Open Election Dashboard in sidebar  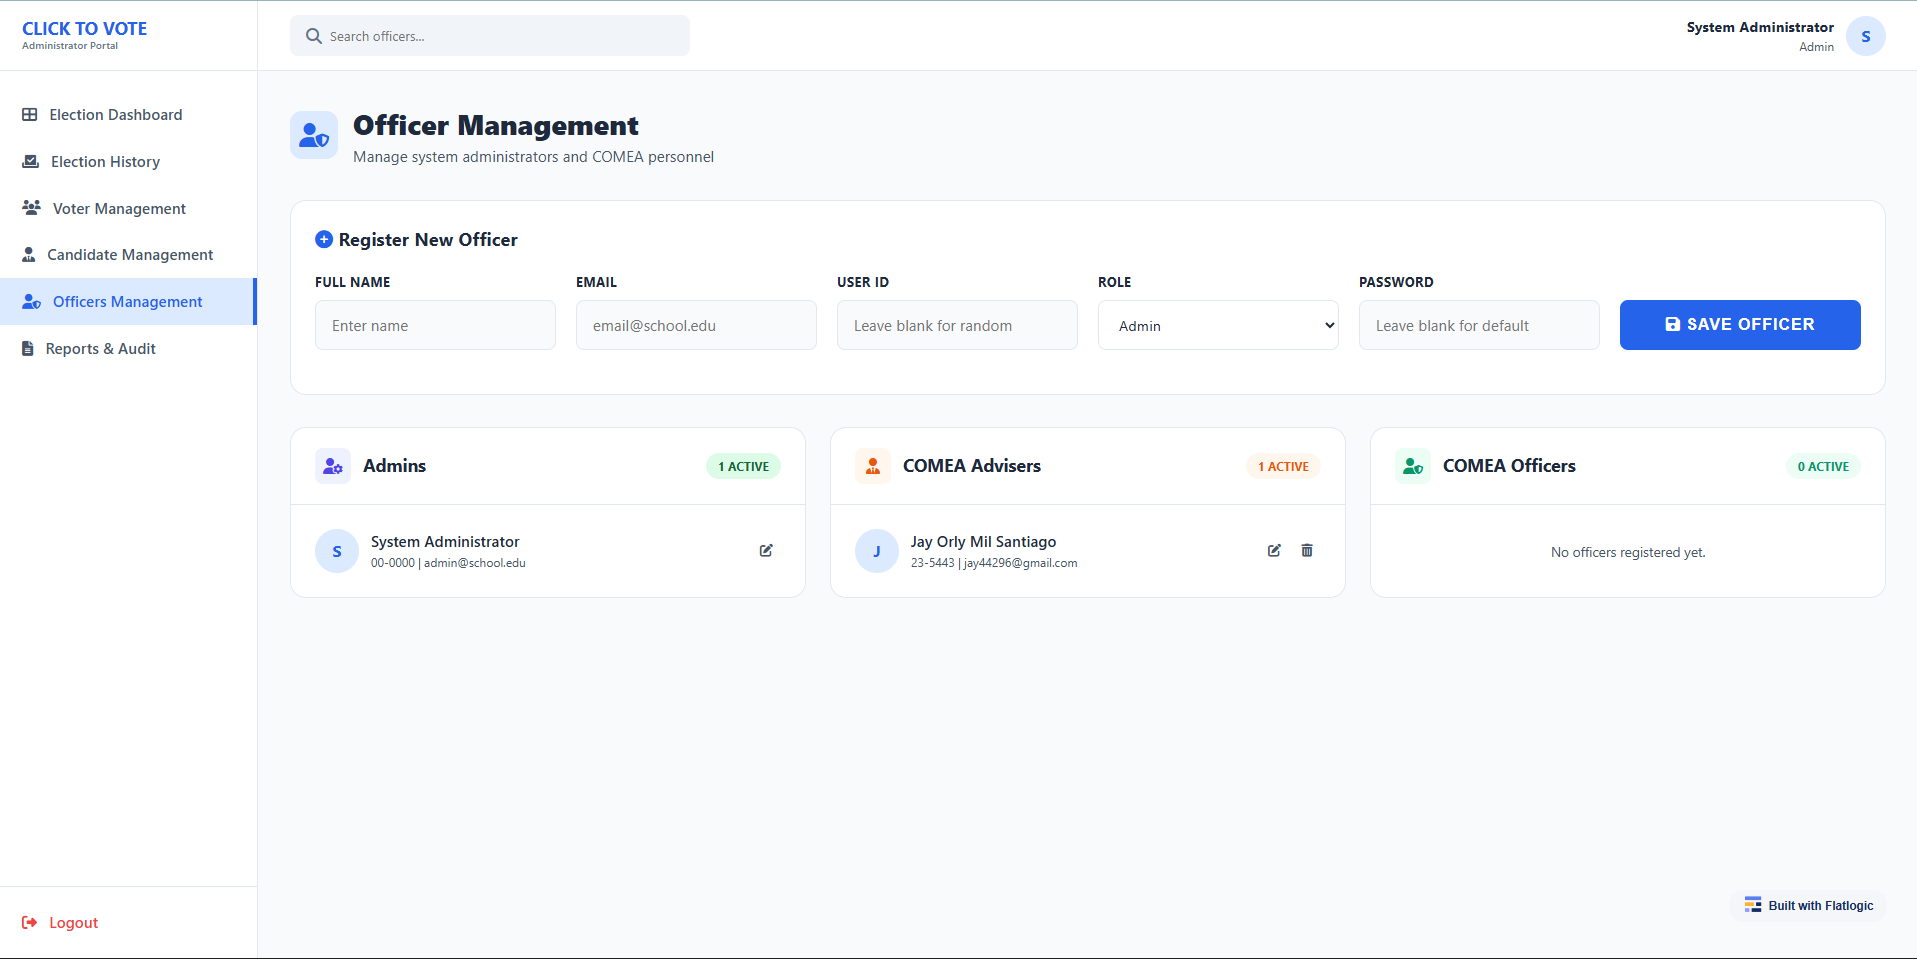(x=116, y=115)
